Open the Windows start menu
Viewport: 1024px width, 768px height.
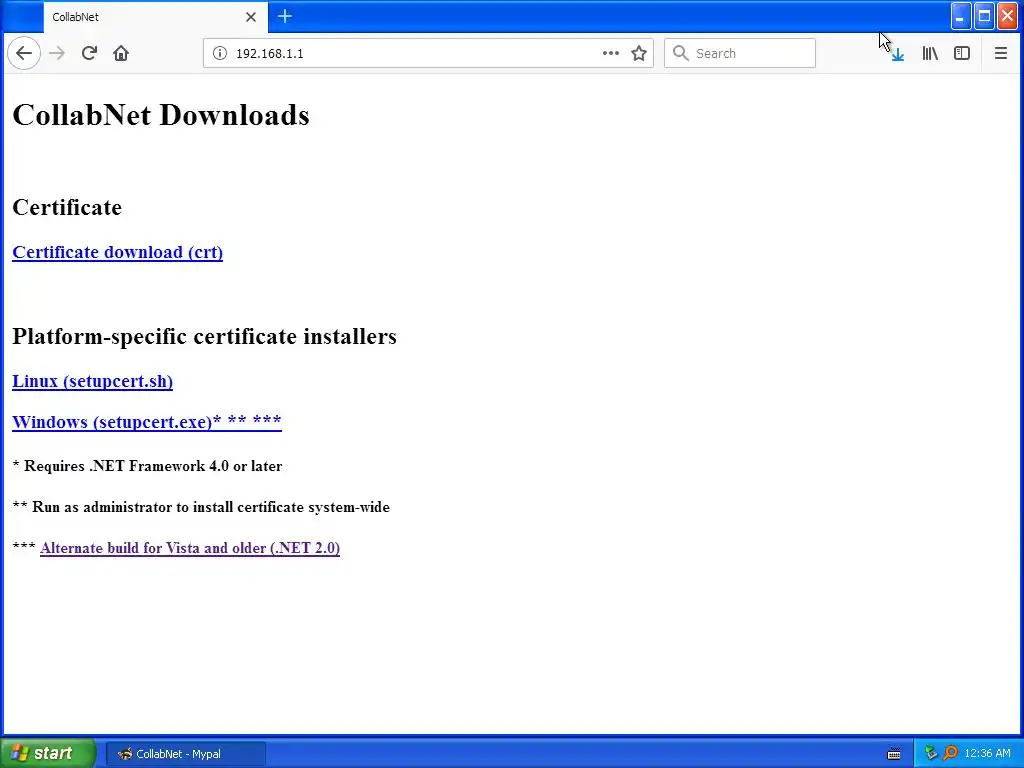tap(47, 753)
